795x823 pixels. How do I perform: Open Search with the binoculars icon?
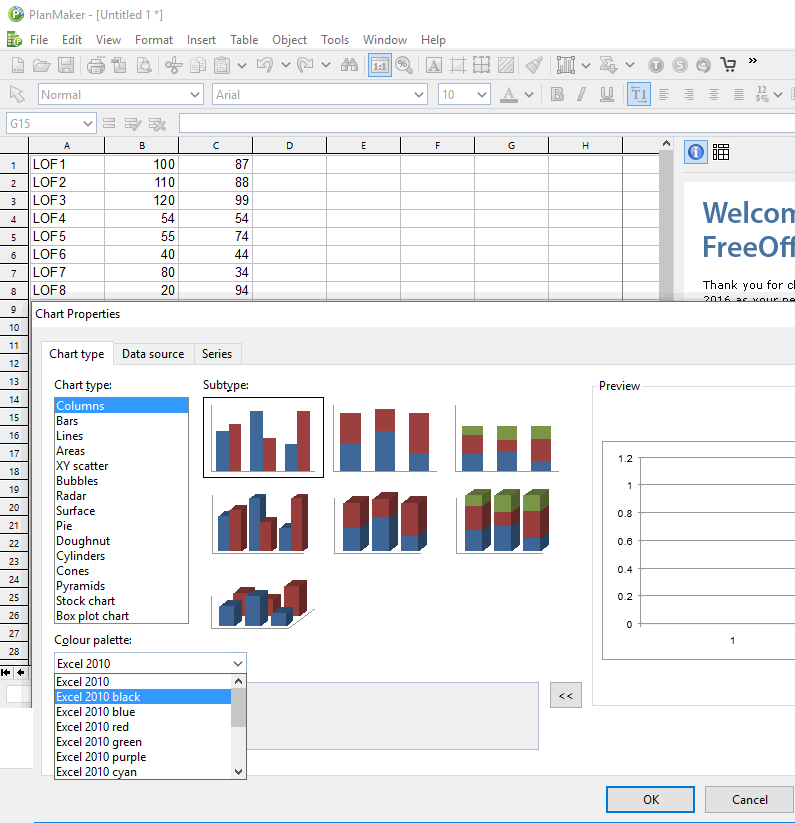pos(349,65)
